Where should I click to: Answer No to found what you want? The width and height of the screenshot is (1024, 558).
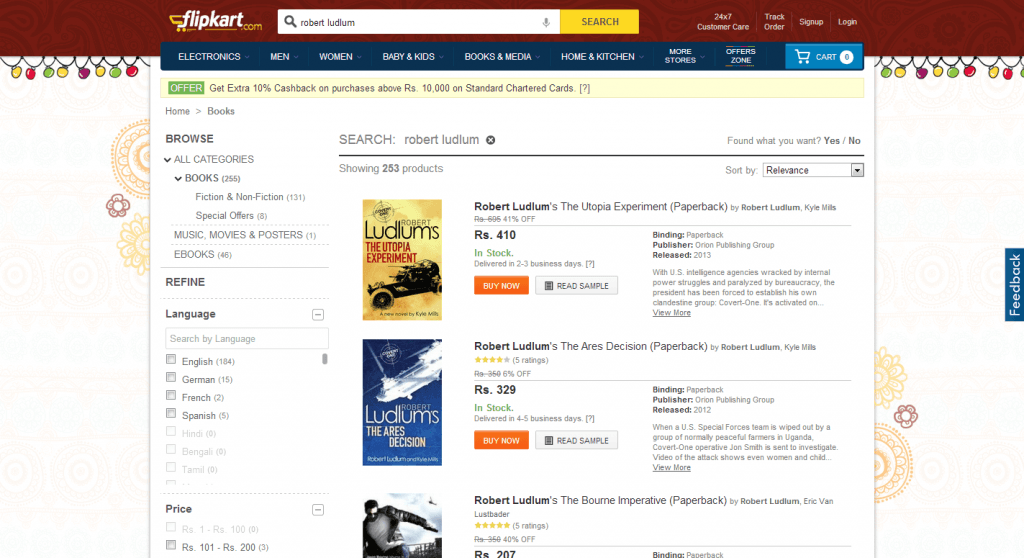point(854,140)
